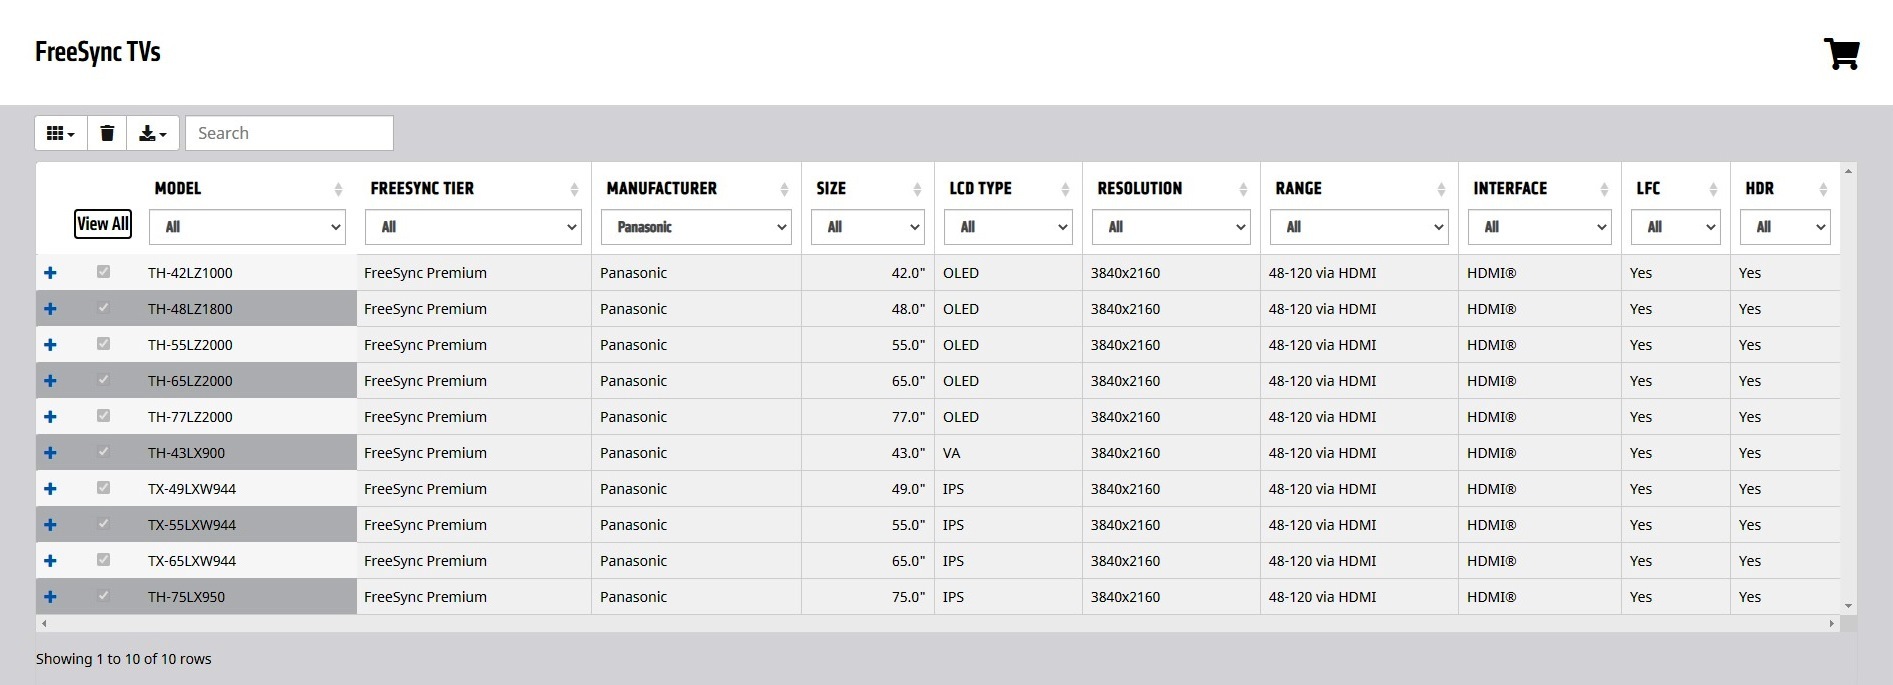Sort by LFC column arrows
The image size is (1893, 685).
[x=1713, y=189]
